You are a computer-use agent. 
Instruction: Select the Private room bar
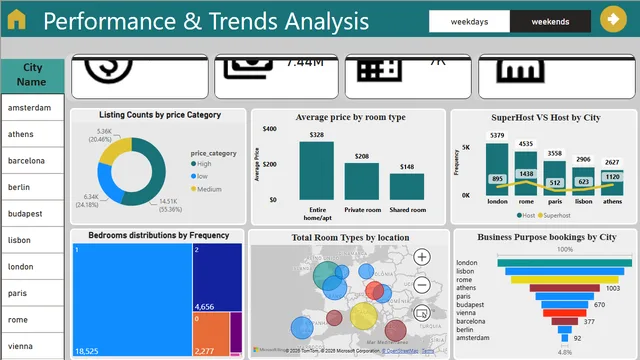tap(362, 181)
